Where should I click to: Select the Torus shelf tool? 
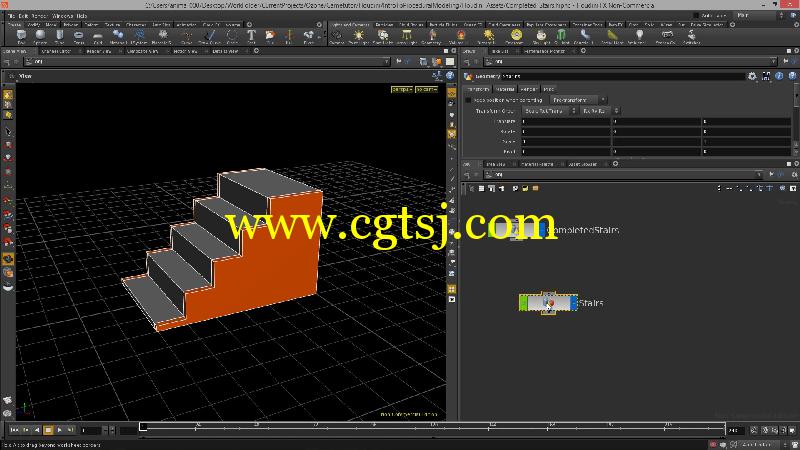point(79,36)
